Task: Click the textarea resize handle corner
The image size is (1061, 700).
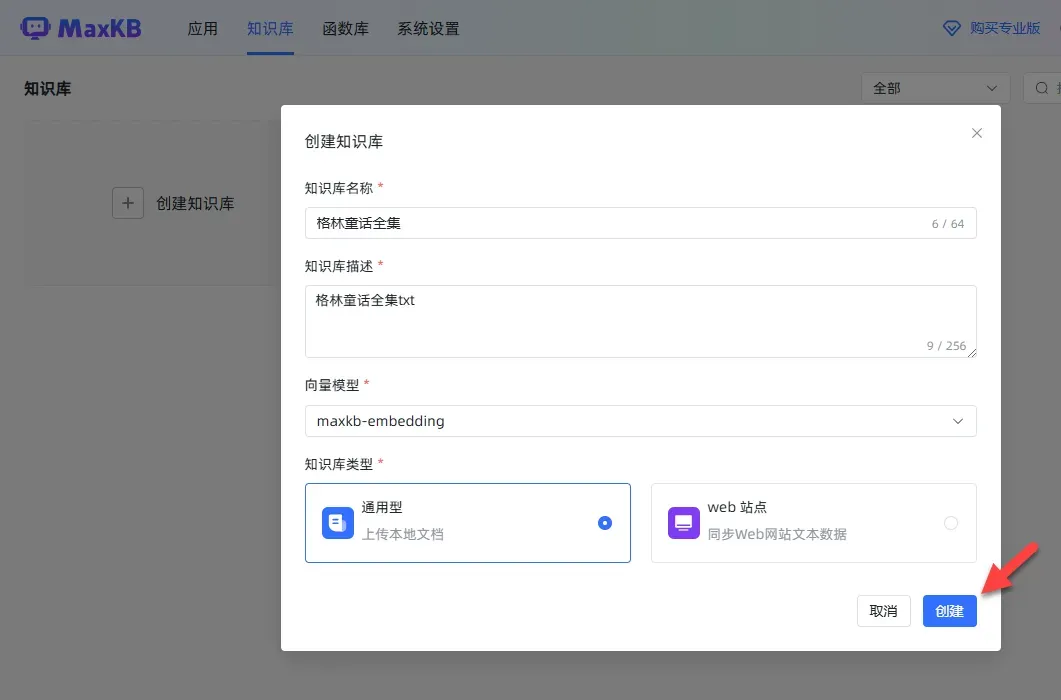Action: [x=972, y=353]
